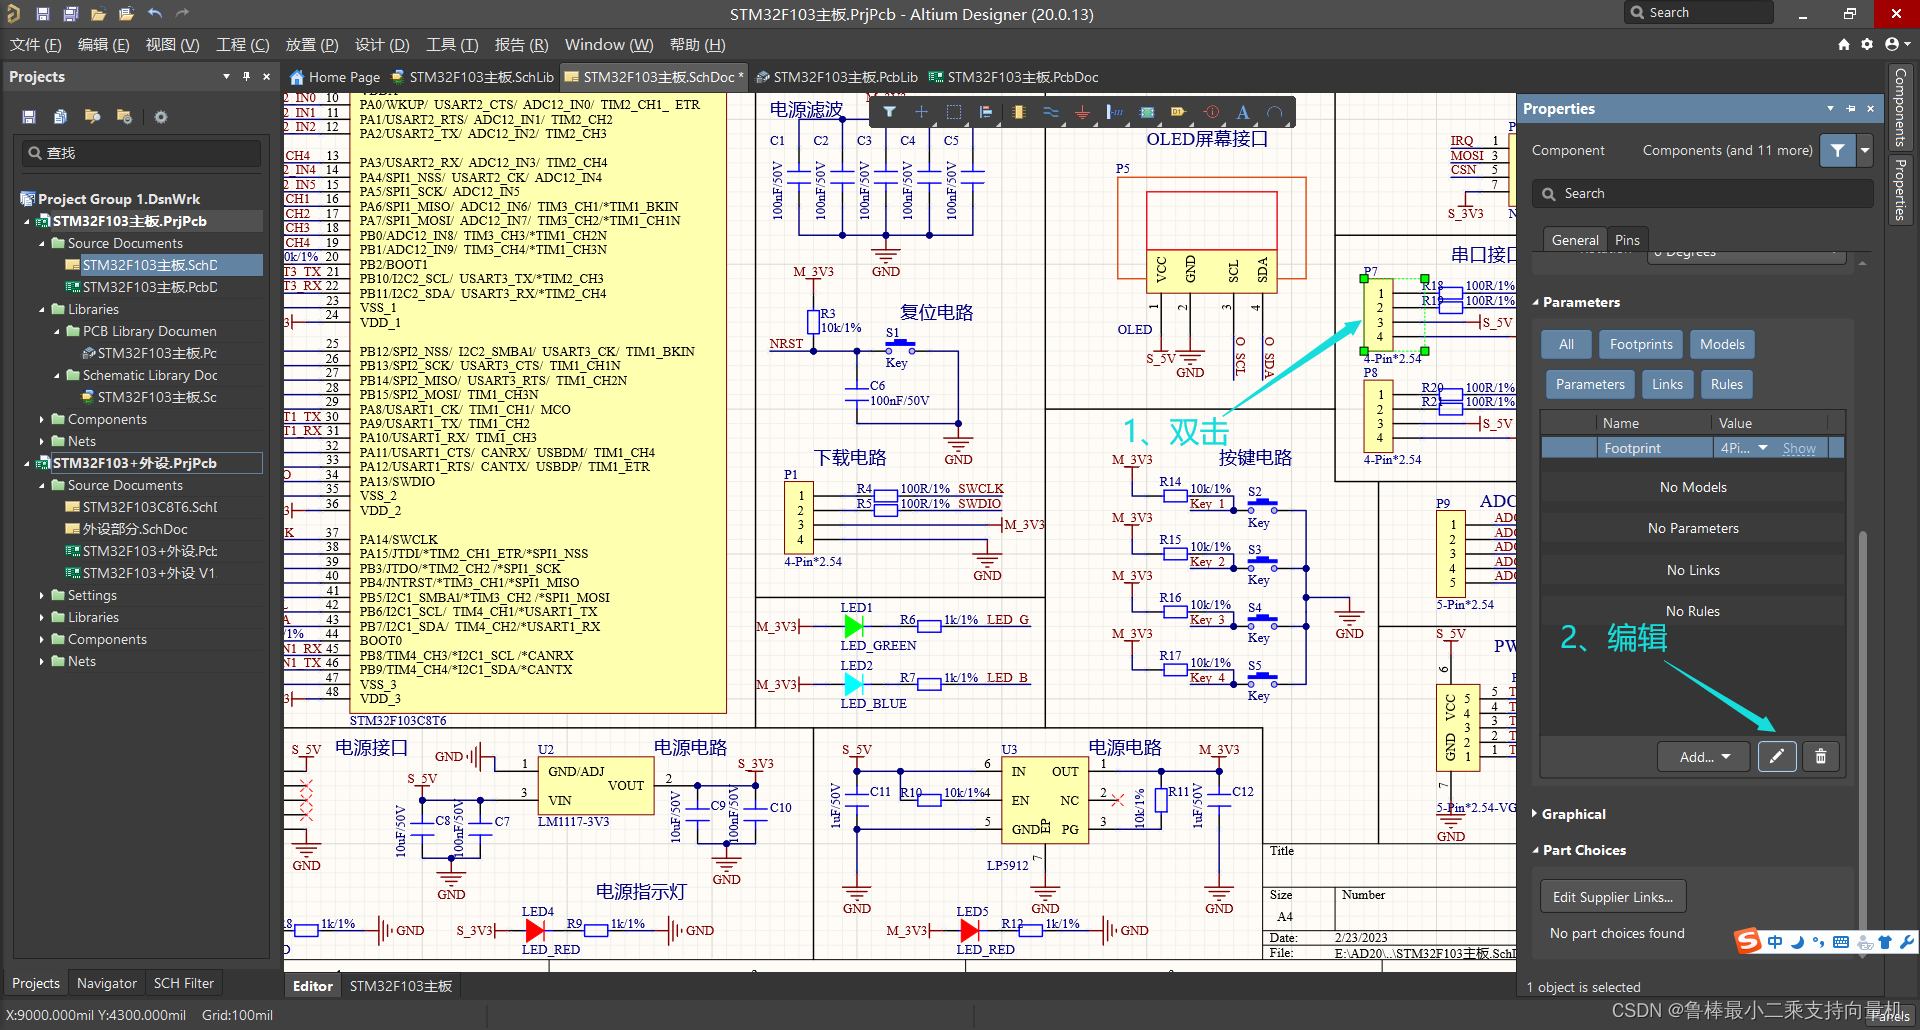Select the move/crosshair tool in the schematic toolbar

tap(921, 112)
